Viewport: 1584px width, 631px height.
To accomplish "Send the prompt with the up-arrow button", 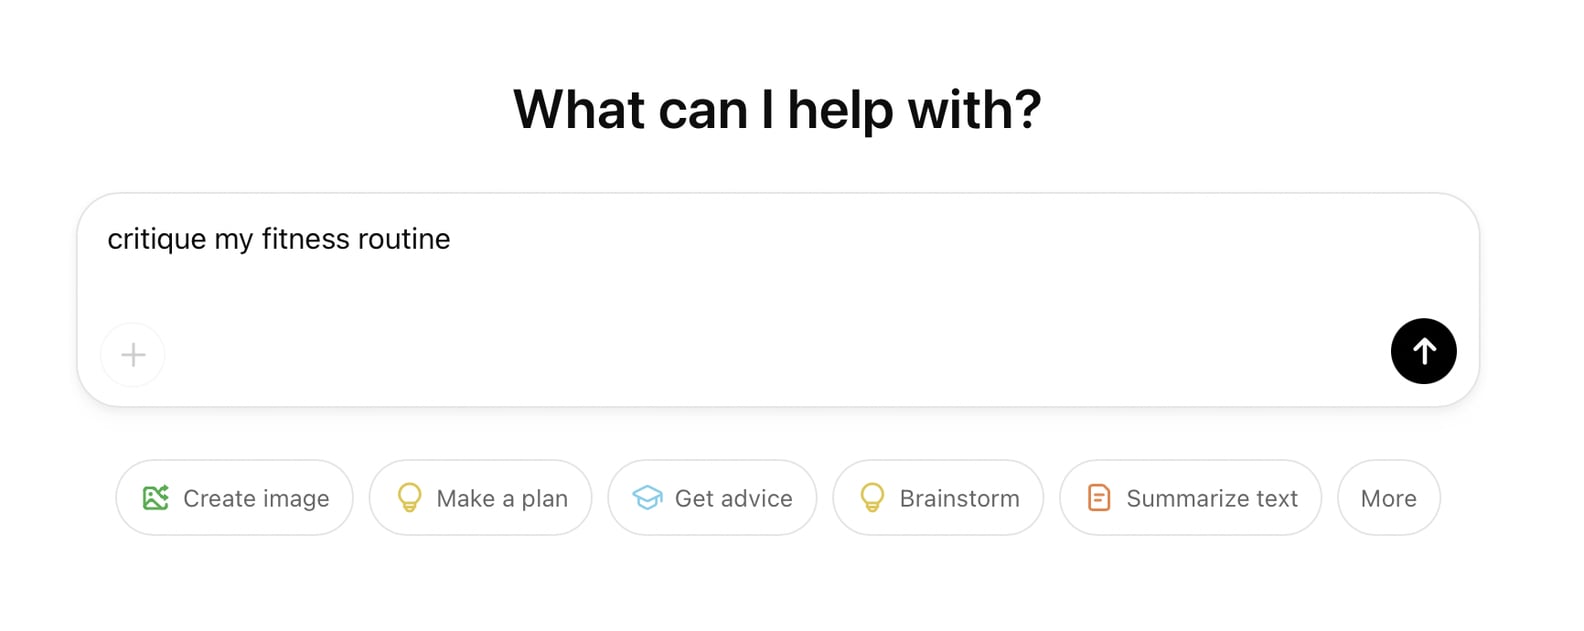I will (1423, 351).
